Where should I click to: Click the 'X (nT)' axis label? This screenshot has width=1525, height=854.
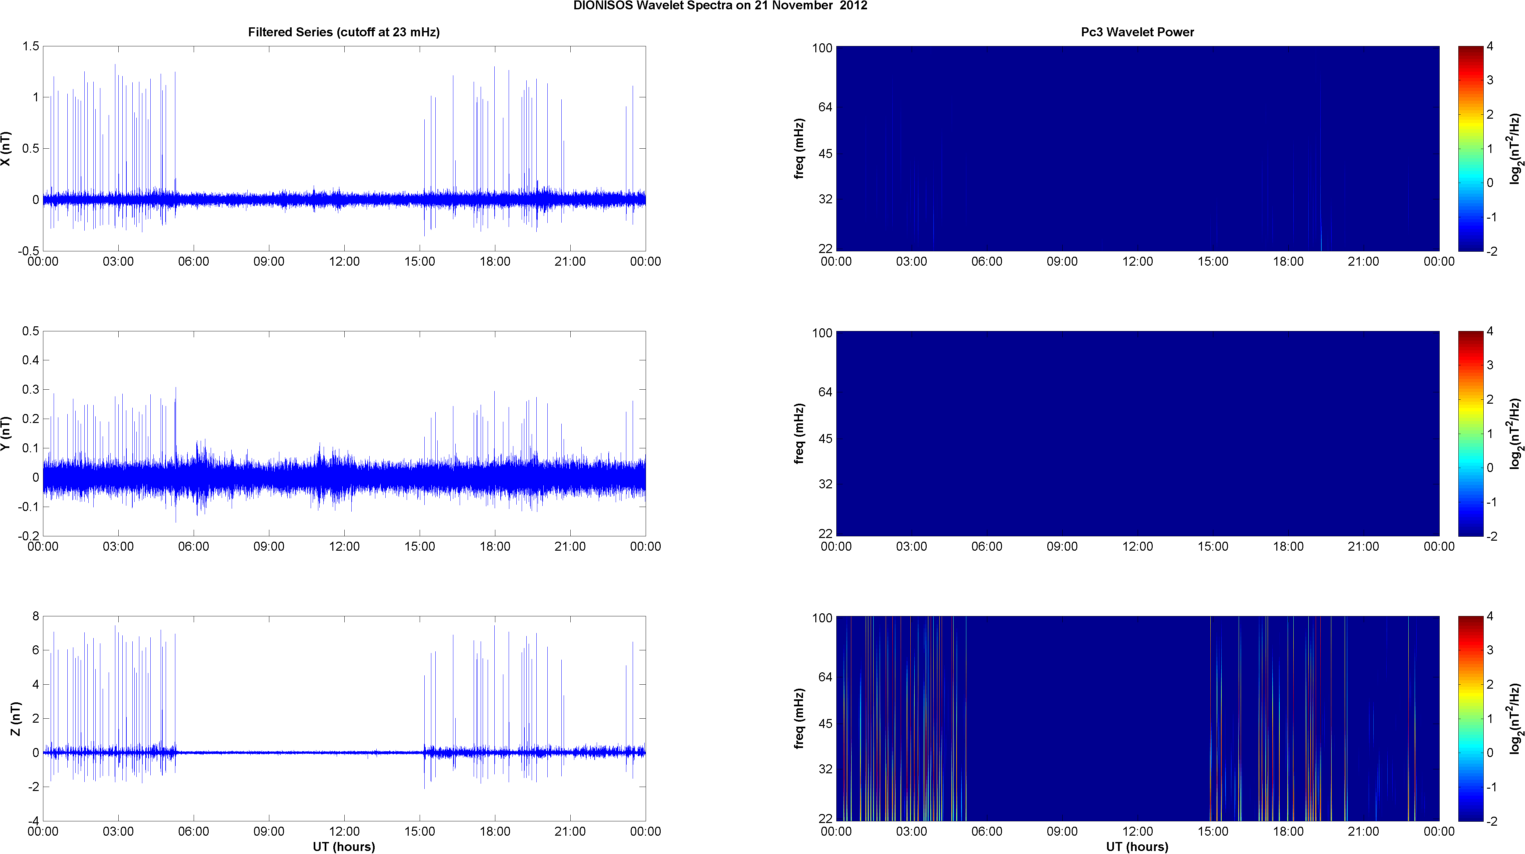point(7,149)
